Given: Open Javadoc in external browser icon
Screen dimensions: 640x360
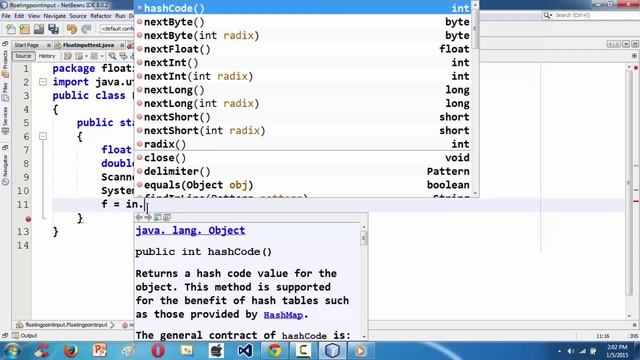Looking at the screenshot, I should (x=158, y=218).
